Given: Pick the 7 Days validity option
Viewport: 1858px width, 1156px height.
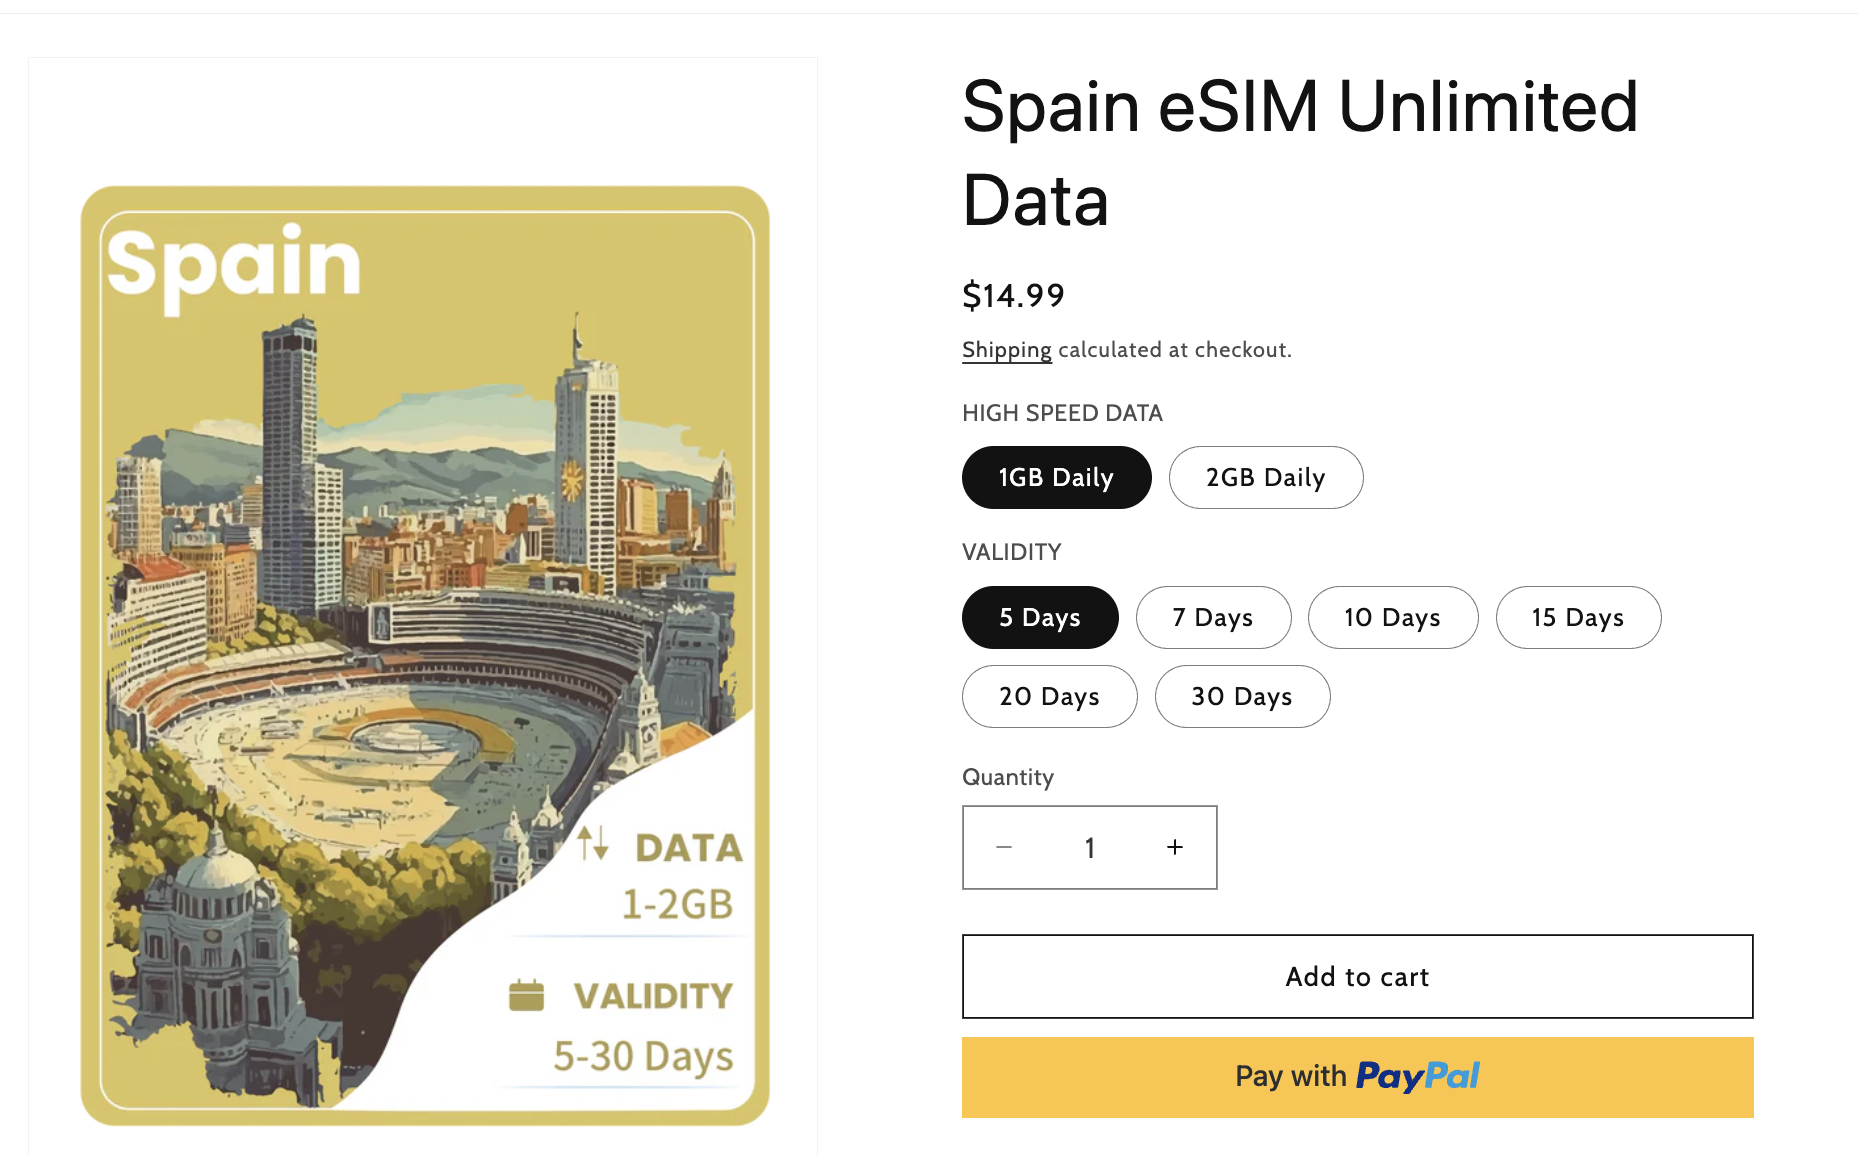Looking at the screenshot, I should [x=1212, y=618].
